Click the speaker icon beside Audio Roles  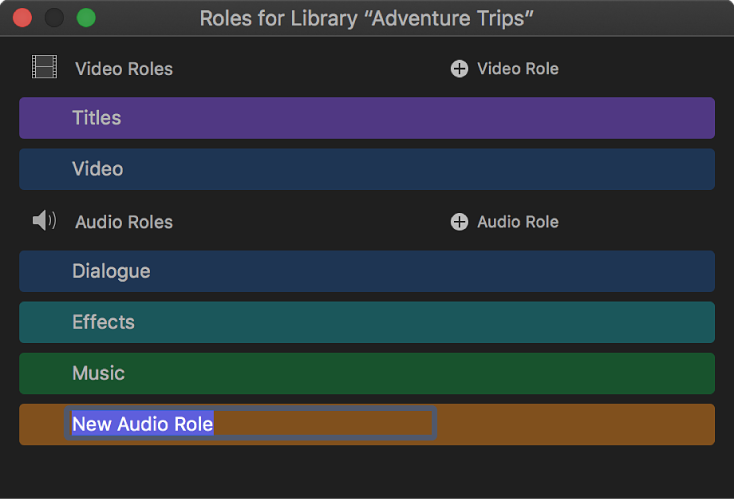pos(44,221)
